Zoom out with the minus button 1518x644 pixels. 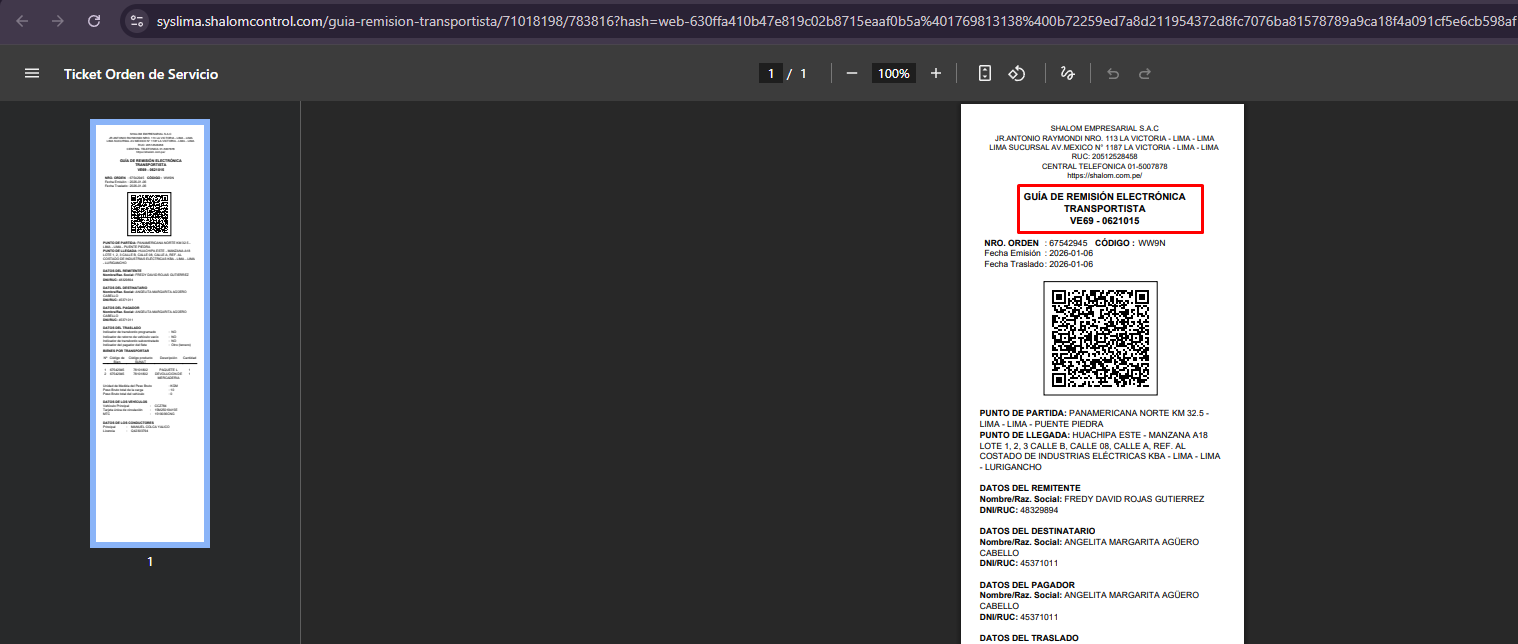pyautogui.click(x=852, y=74)
